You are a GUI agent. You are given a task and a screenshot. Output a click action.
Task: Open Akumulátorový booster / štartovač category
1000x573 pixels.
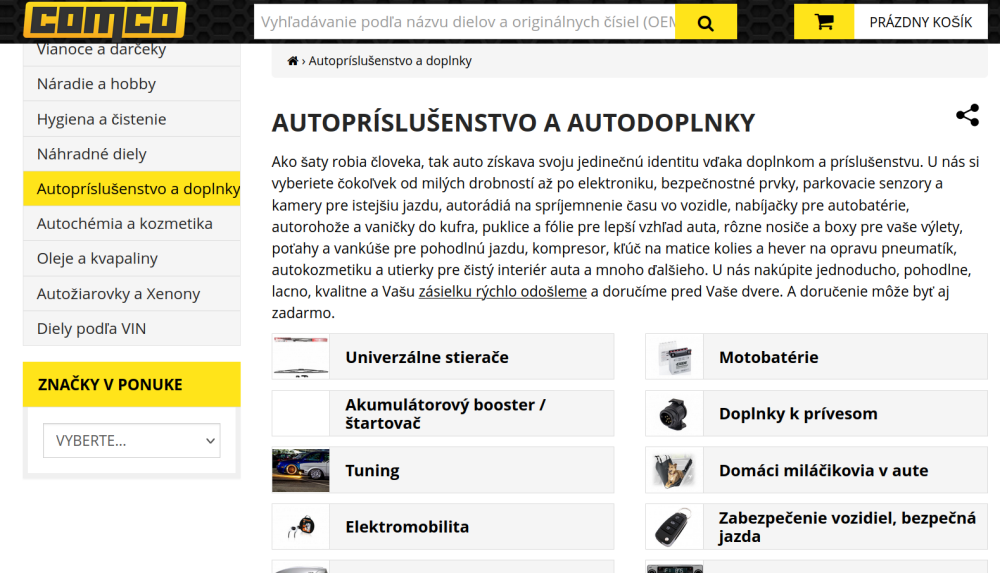click(x=443, y=413)
